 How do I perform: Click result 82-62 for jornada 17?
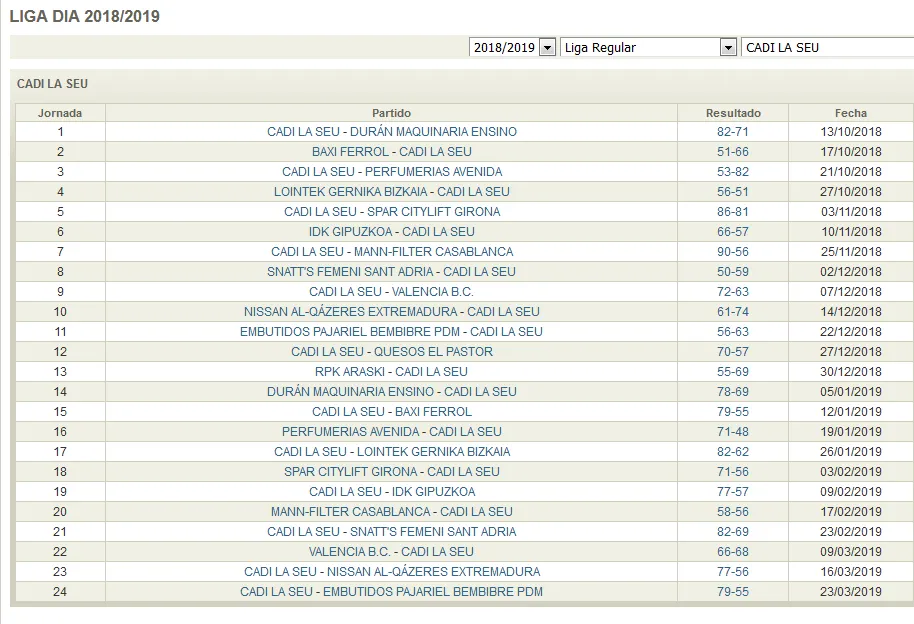[x=733, y=451]
